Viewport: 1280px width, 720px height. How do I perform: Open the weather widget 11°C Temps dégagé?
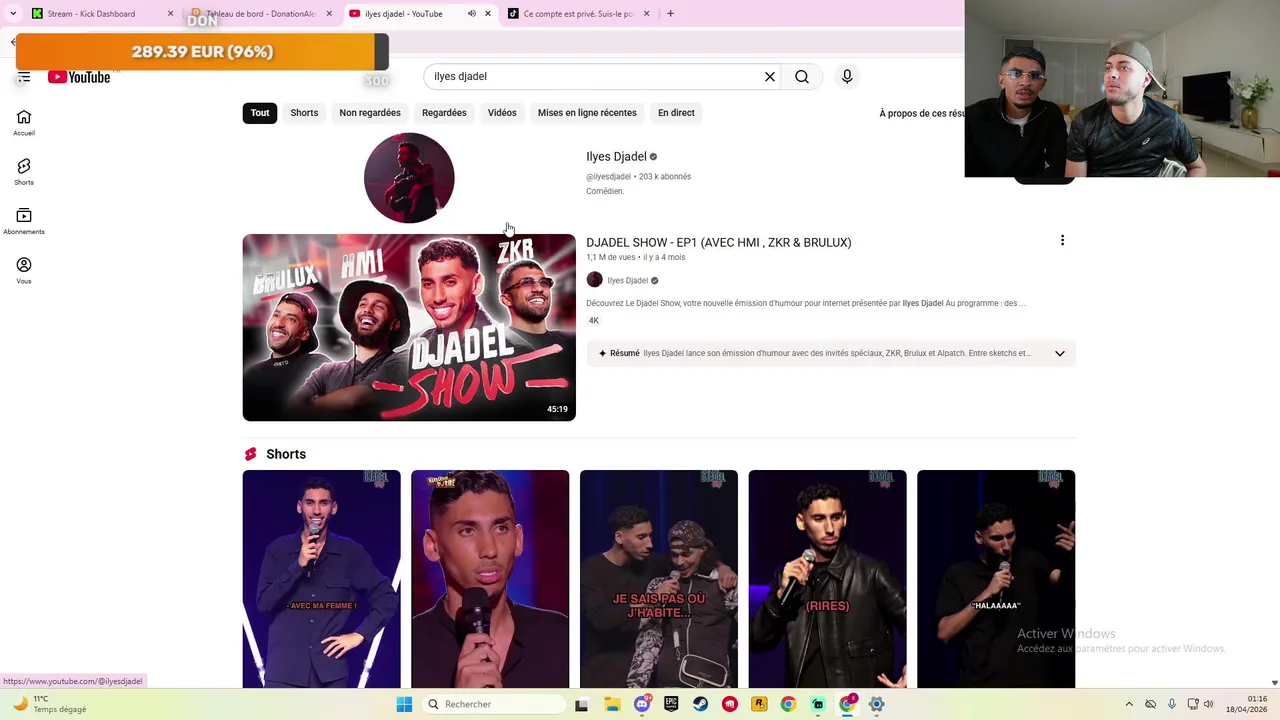[x=50, y=704]
